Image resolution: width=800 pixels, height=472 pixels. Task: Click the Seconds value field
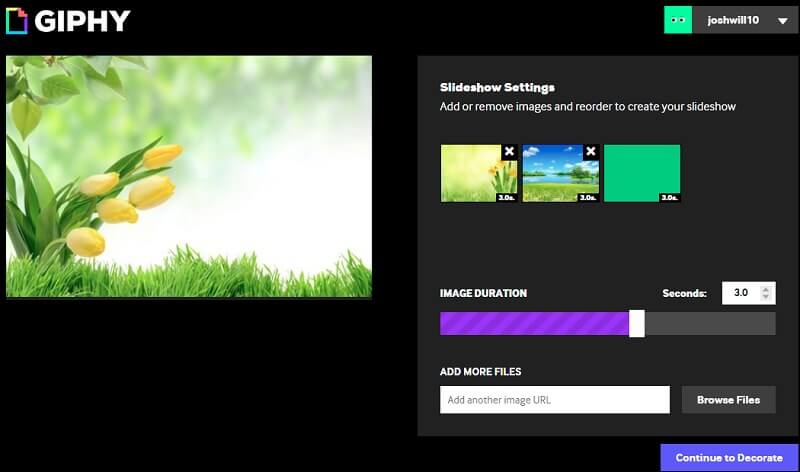tap(738, 293)
